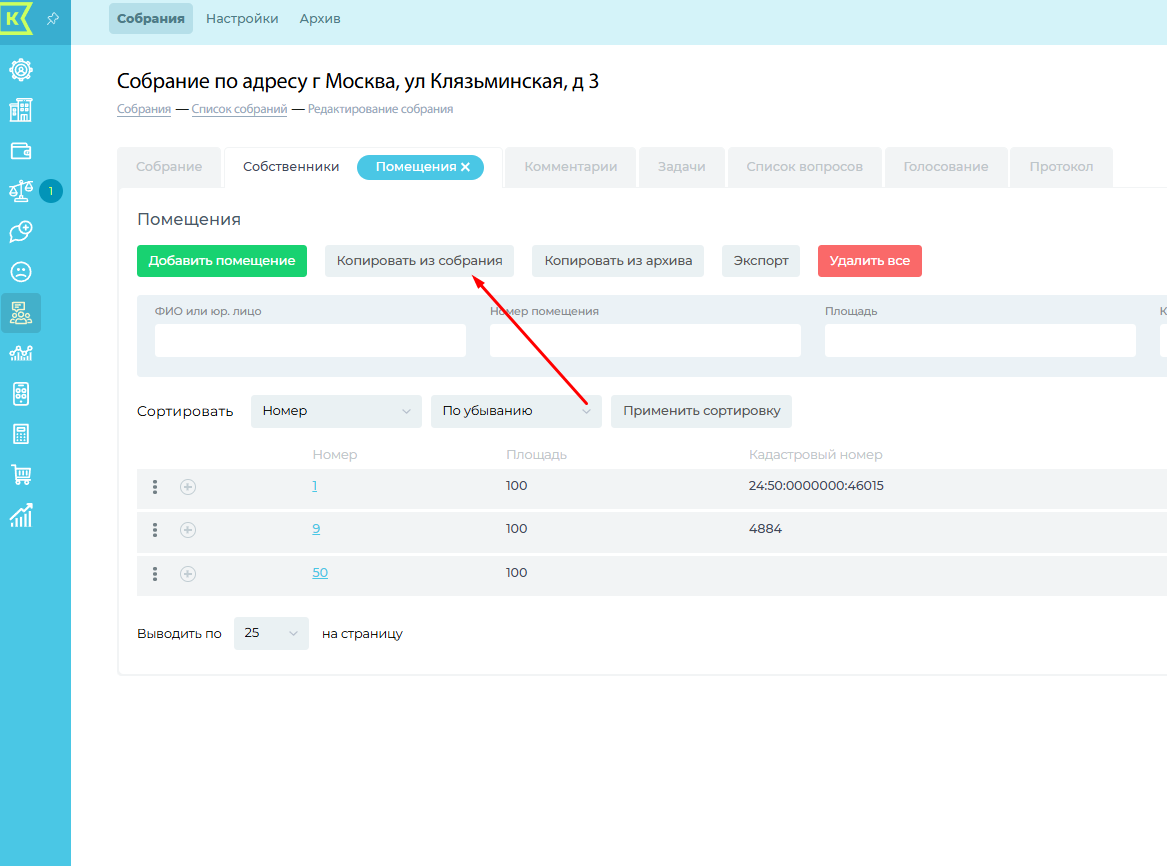
Task: Open the per-page dropdown showing 25
Action: tap(271, 633)
